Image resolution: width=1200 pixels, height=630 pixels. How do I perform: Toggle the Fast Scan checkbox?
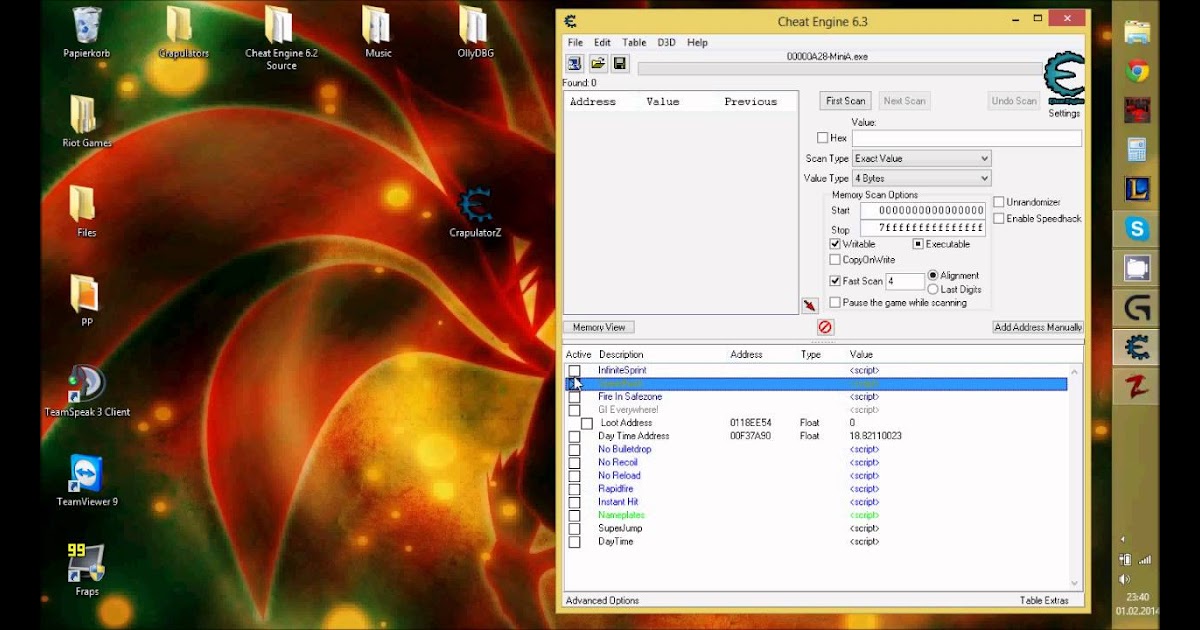coord(835,281)
